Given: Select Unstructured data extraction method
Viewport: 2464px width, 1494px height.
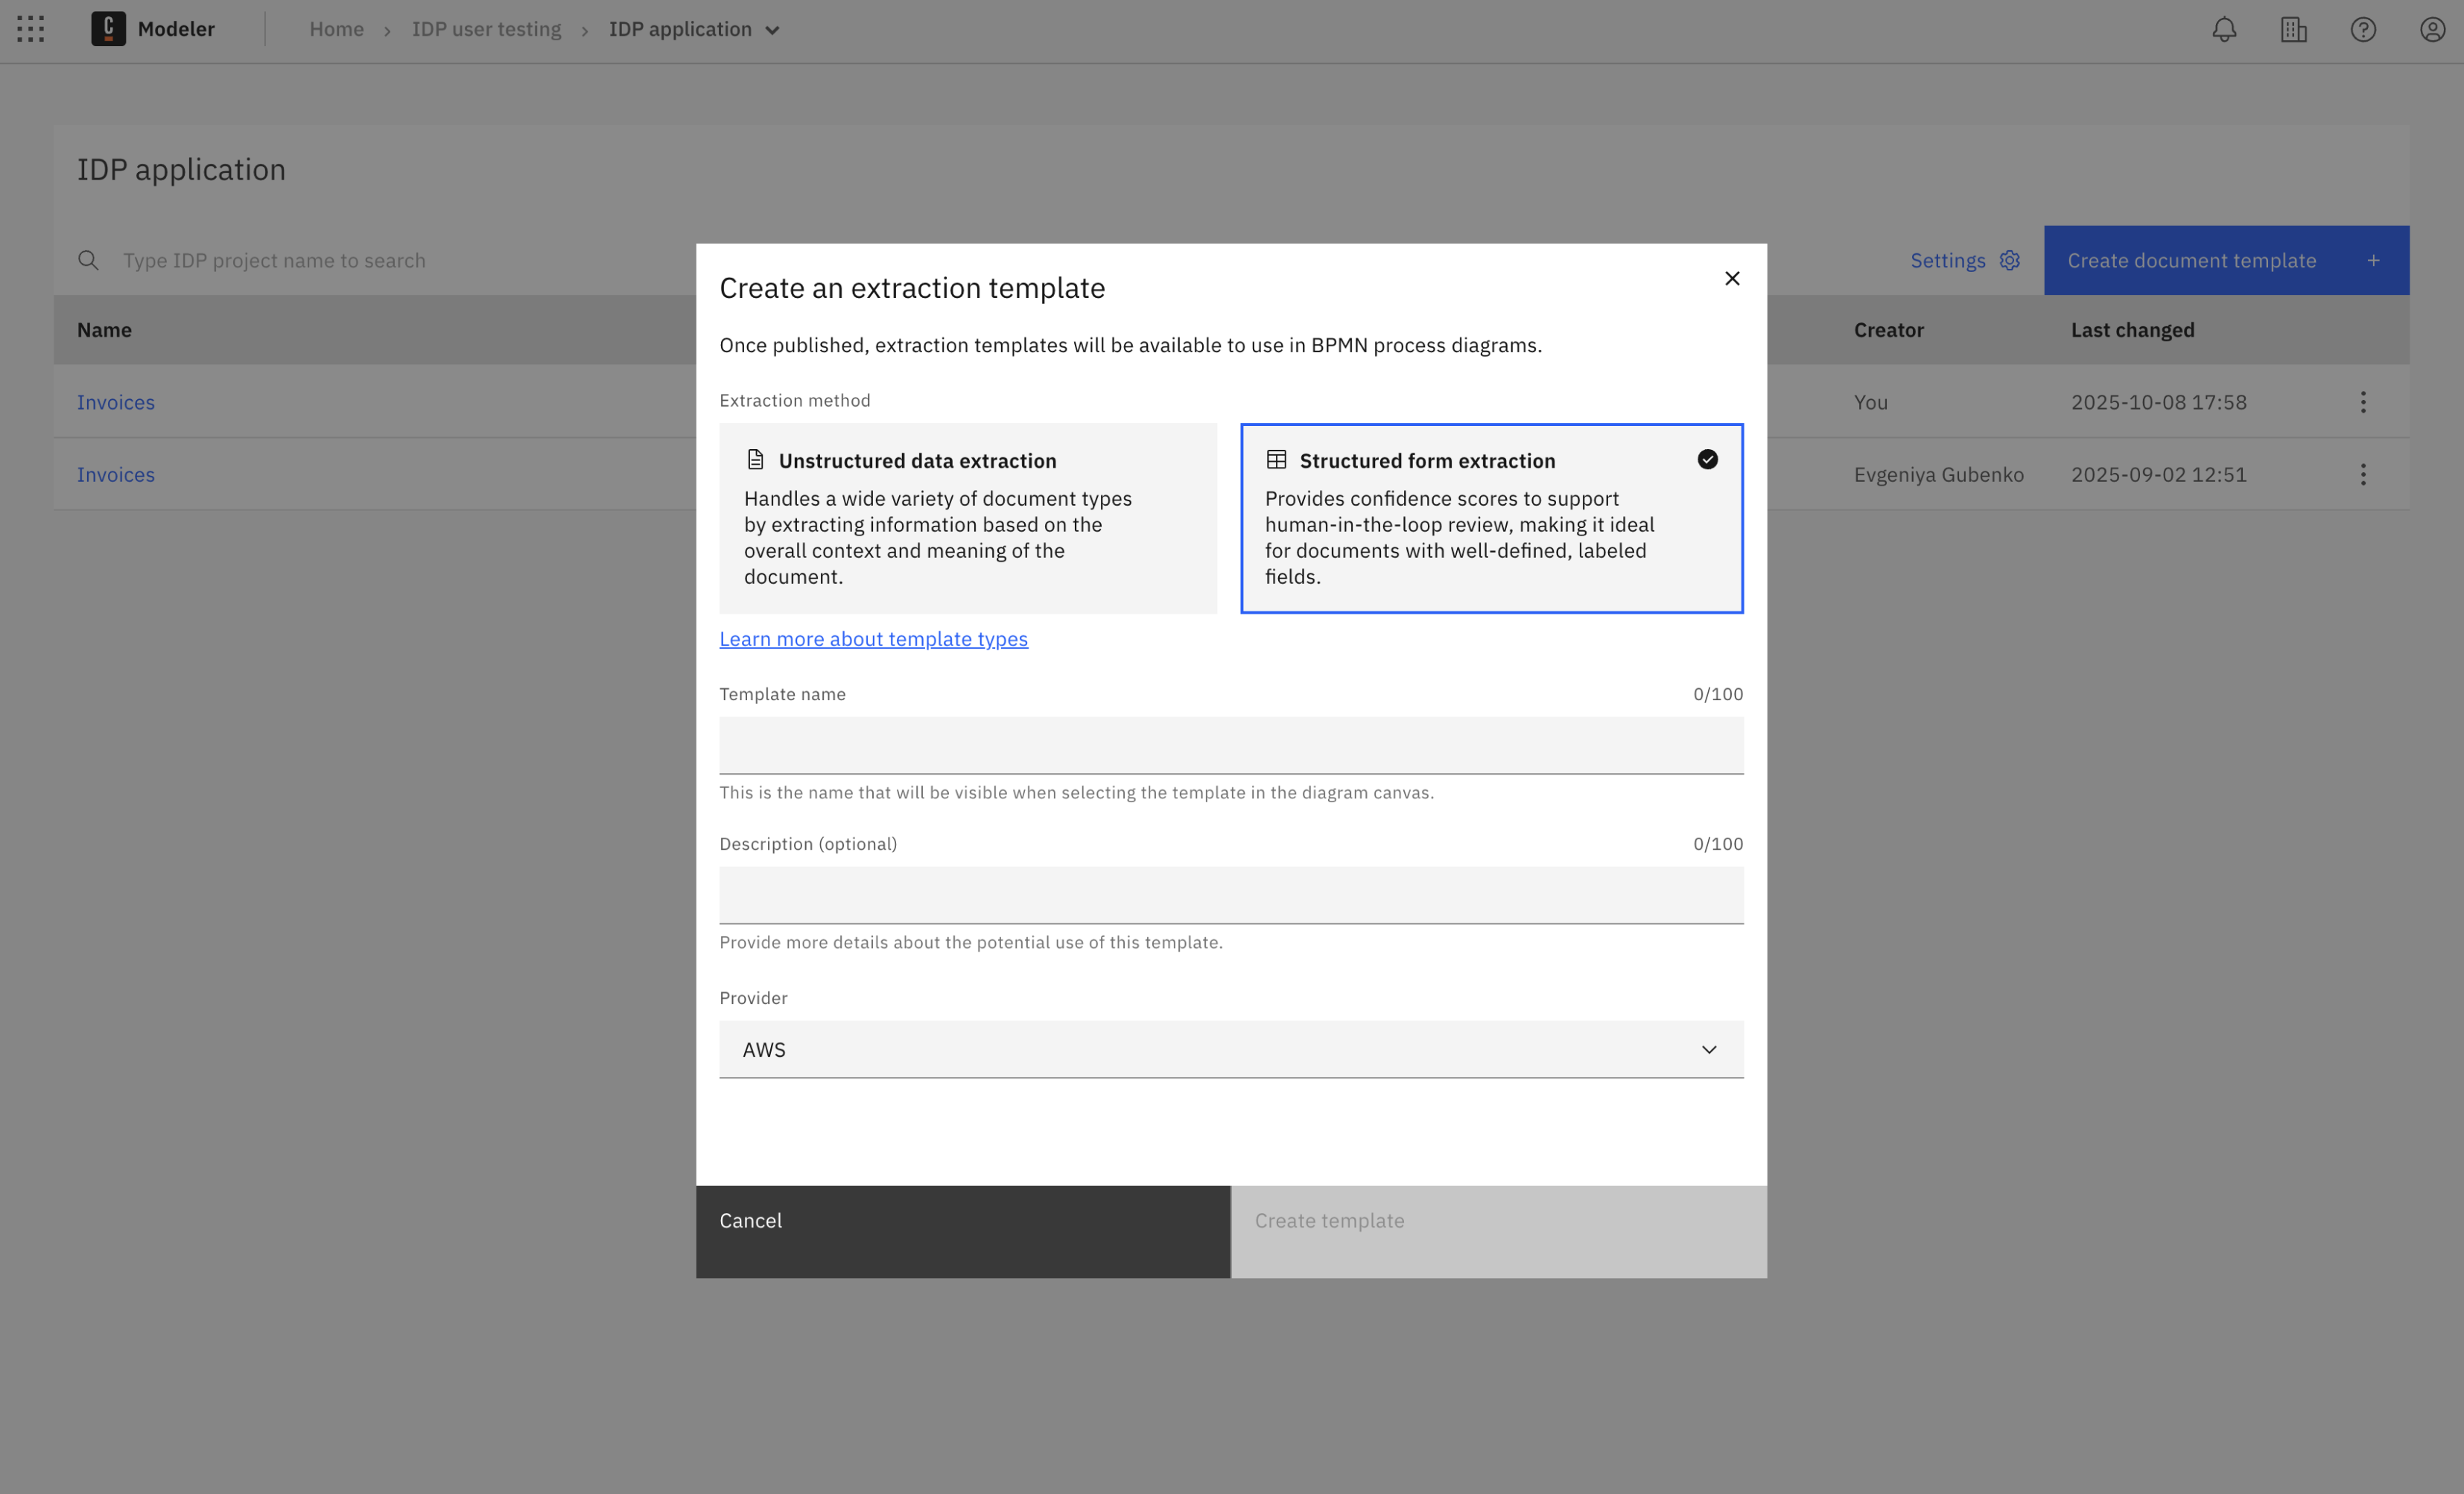Looking at the screenshot, I should coord(967,518).
